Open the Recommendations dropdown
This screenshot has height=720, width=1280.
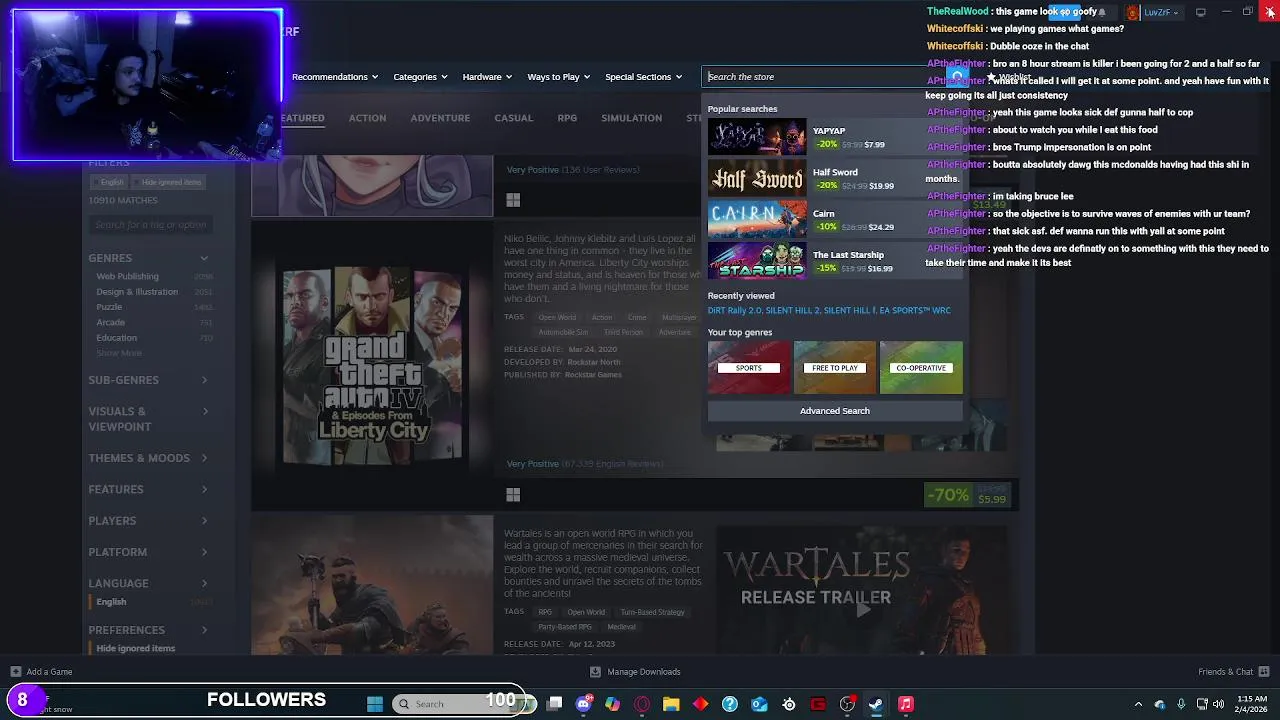coord(335,77)
